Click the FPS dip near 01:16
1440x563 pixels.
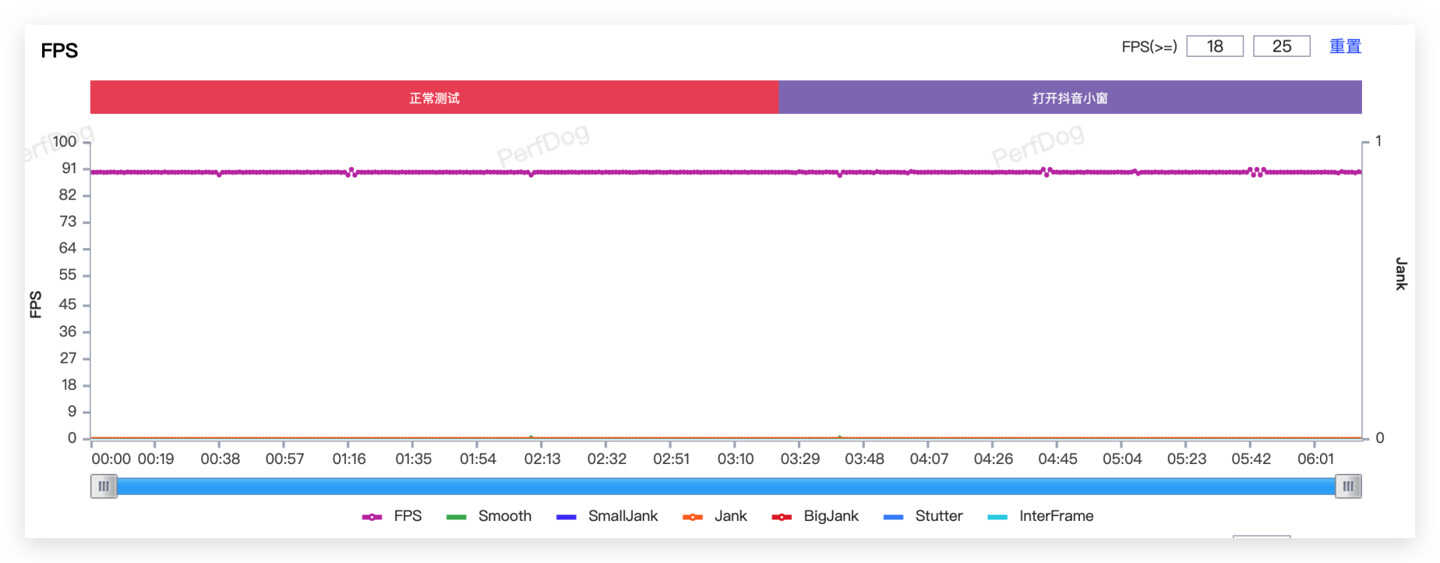[x=350, y=173]
